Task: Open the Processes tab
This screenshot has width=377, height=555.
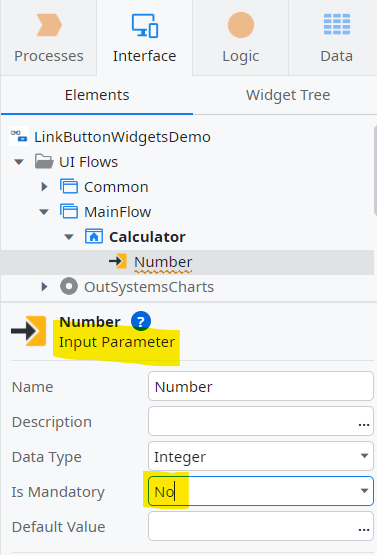Action: click(x=48, y=38)
